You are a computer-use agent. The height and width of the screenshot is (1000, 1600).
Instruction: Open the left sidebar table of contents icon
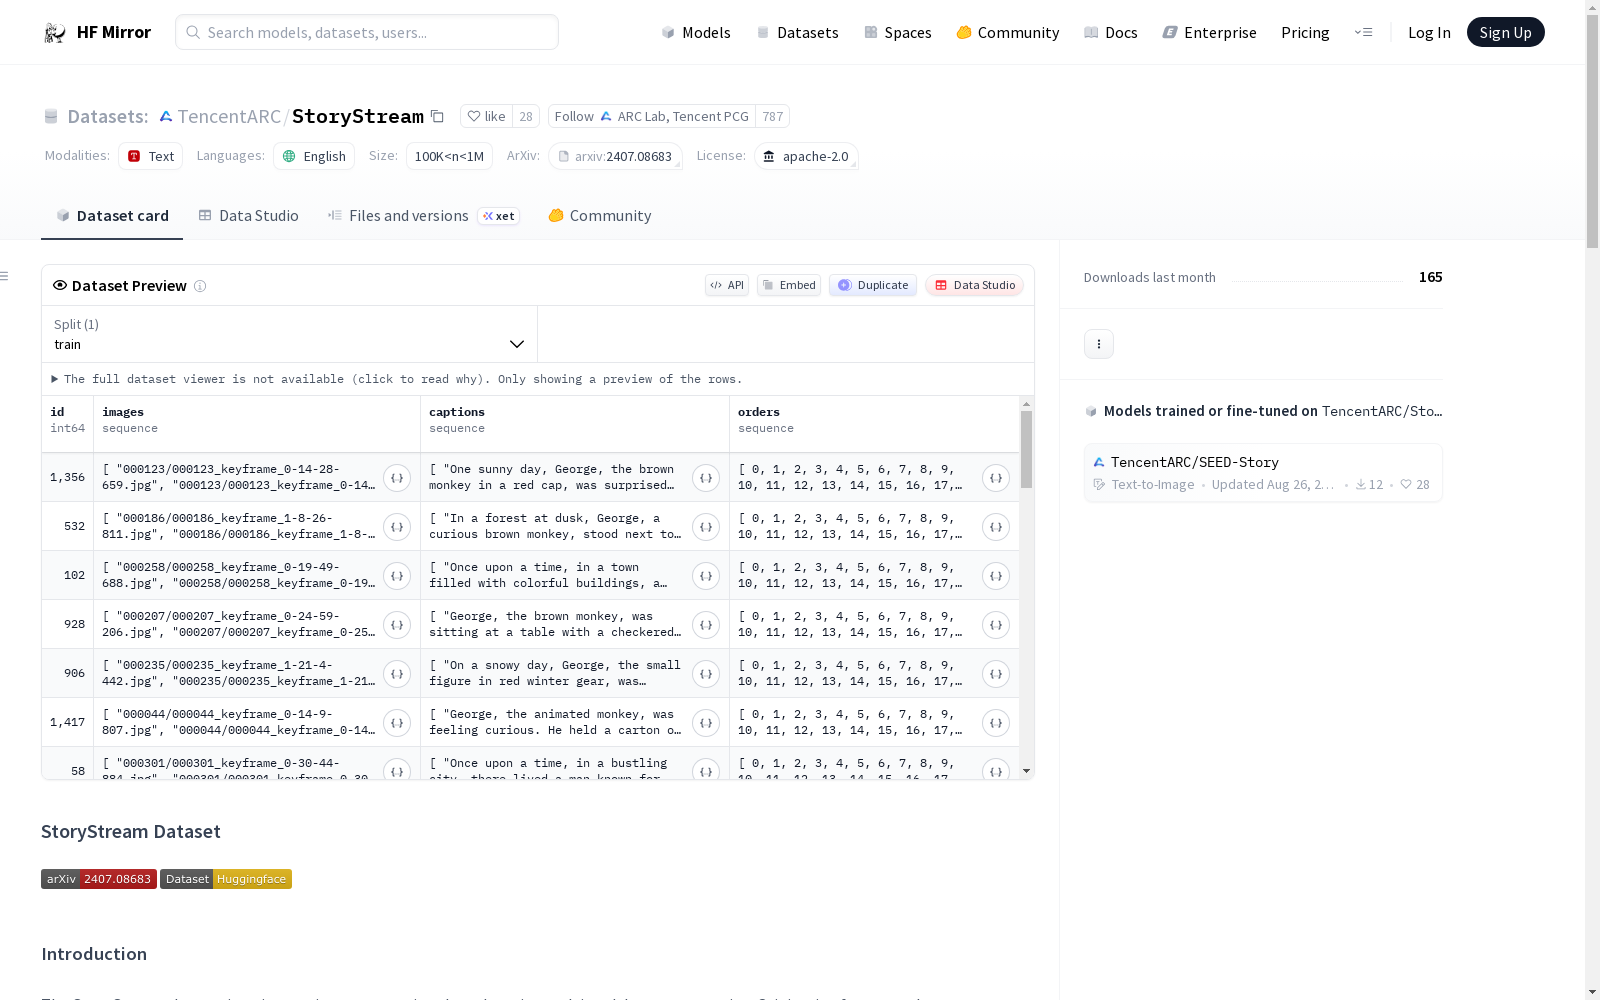5,276
